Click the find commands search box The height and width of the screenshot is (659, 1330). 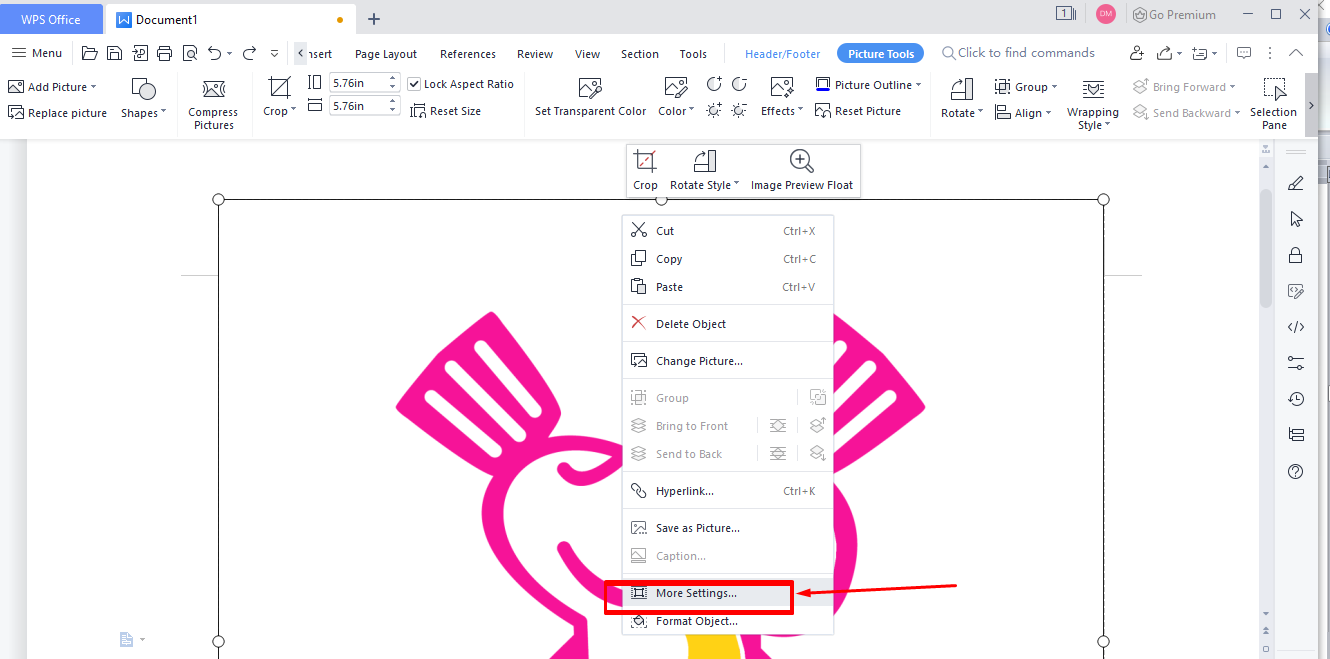coord(1017,53)
